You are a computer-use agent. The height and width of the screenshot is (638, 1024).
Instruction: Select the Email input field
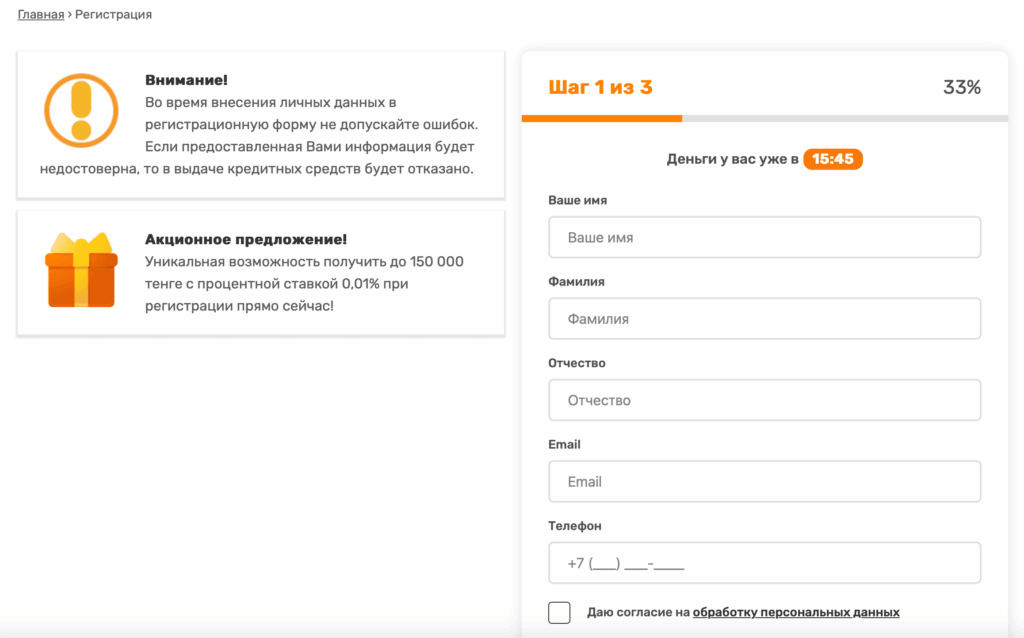(x=764, y=481)
